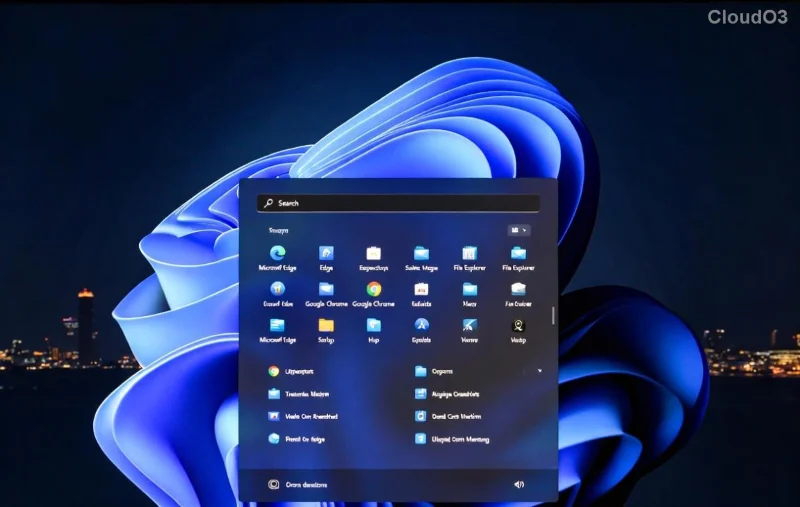The height and width of the screenshot is (507, 800).
Task: Open the recommended item with the mail envelope icon
Action: (298, 394)
